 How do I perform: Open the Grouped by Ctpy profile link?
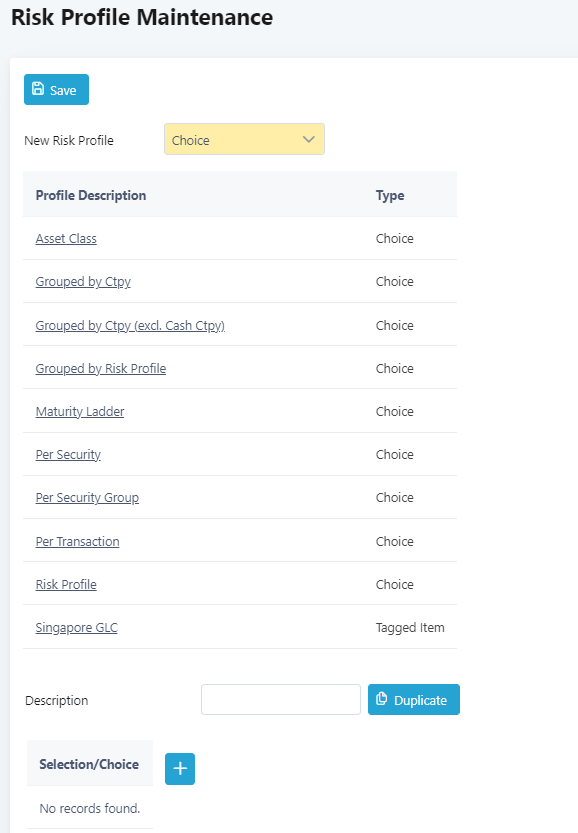[83, 282]
